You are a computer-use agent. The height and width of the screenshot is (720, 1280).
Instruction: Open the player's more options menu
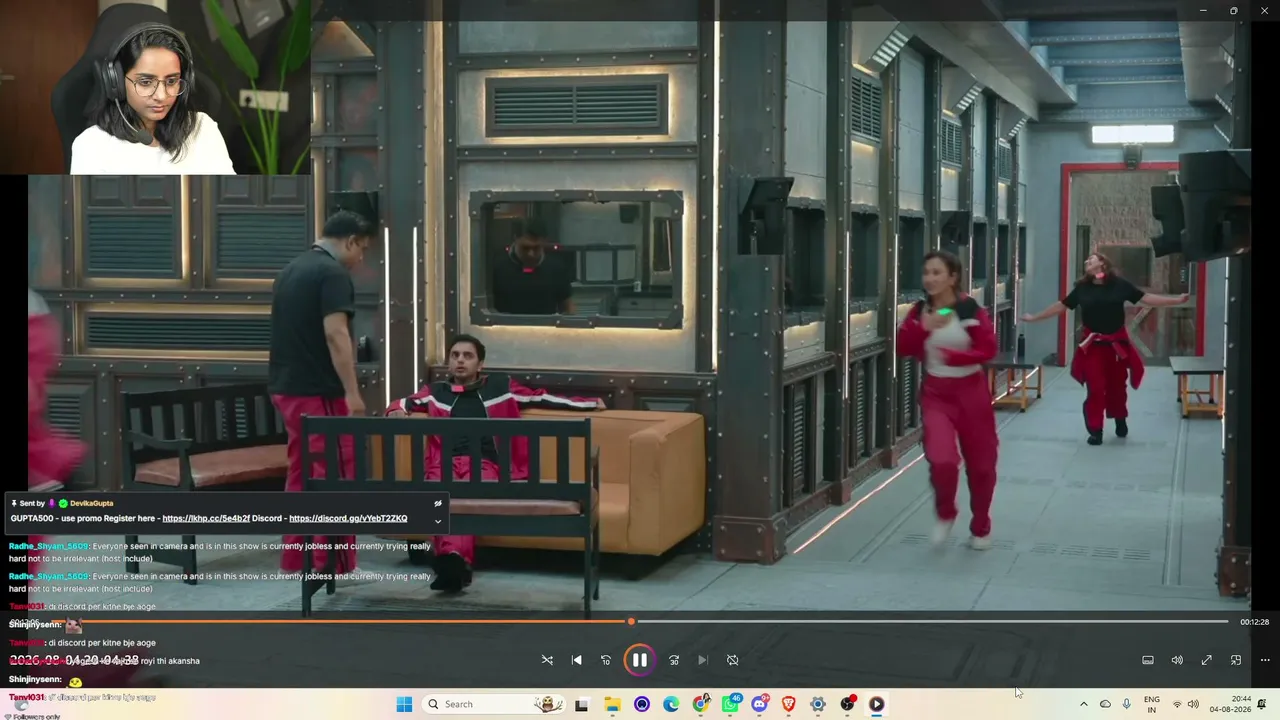pos(1265,660)
